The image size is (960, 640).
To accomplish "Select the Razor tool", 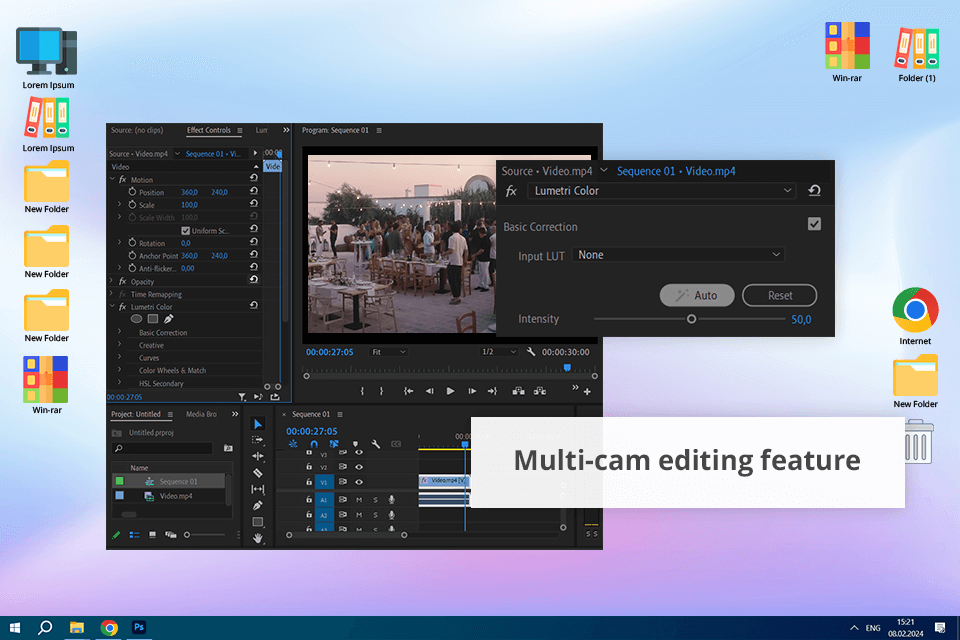I will [258, 473].
